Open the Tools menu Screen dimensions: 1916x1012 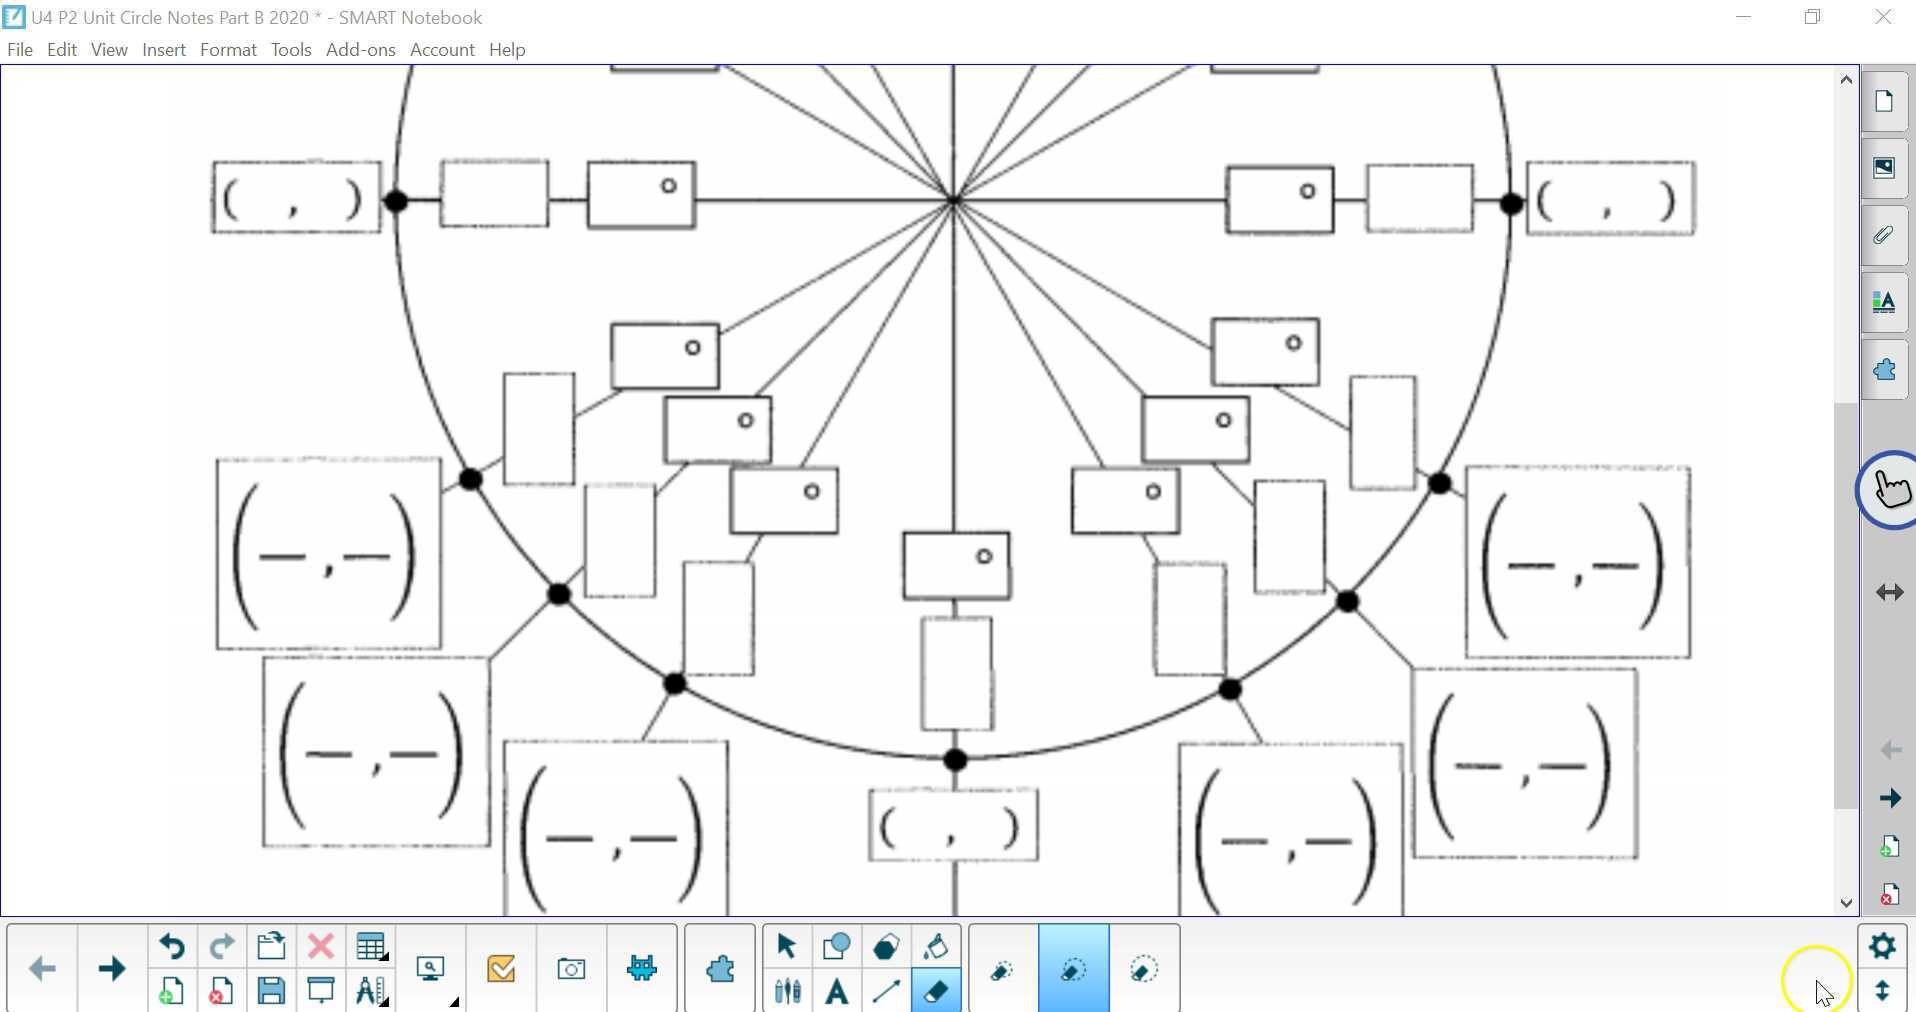[x=290, y=49]
